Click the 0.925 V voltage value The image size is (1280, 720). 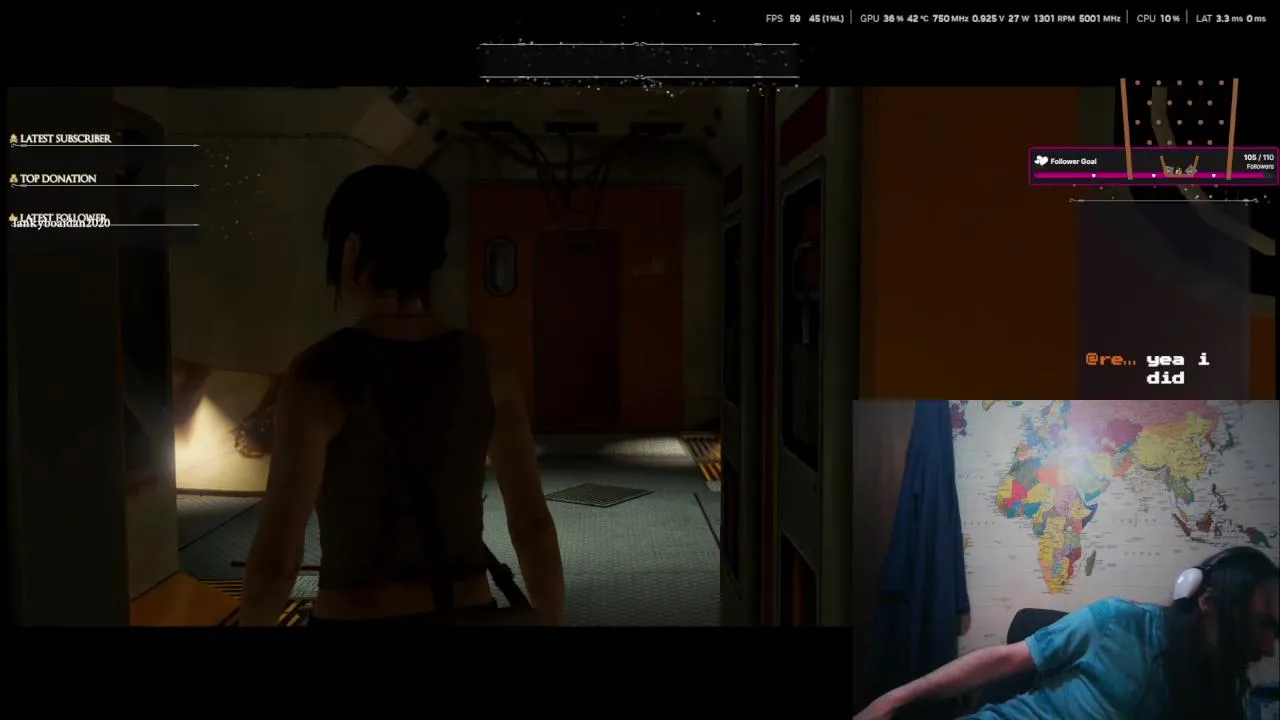click(x=990, y=19)
